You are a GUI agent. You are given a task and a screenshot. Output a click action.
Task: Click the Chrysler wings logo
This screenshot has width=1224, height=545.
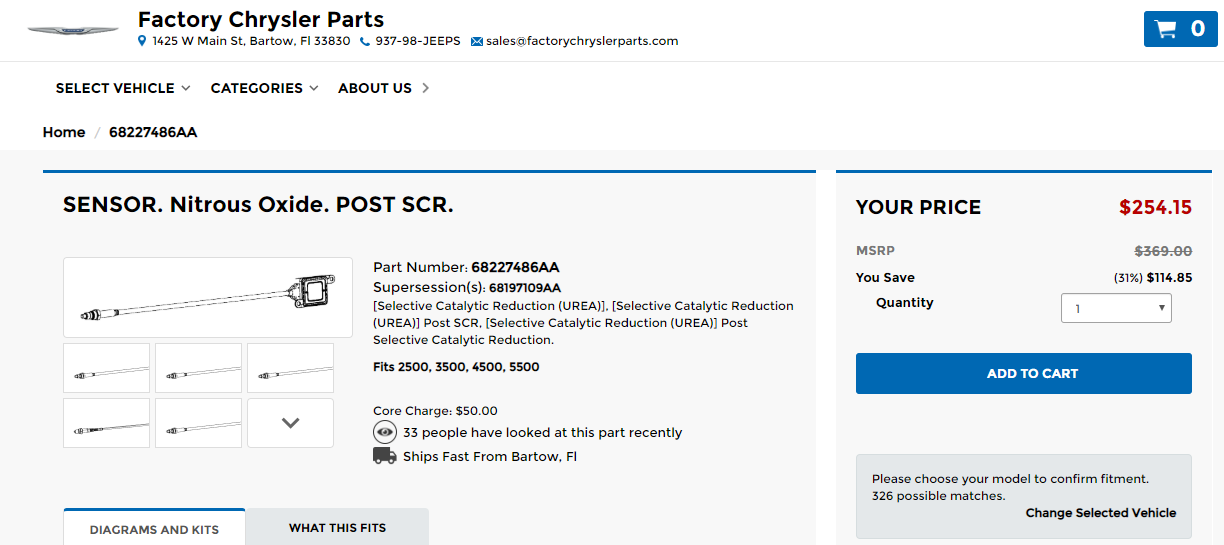tap(73, 31)
